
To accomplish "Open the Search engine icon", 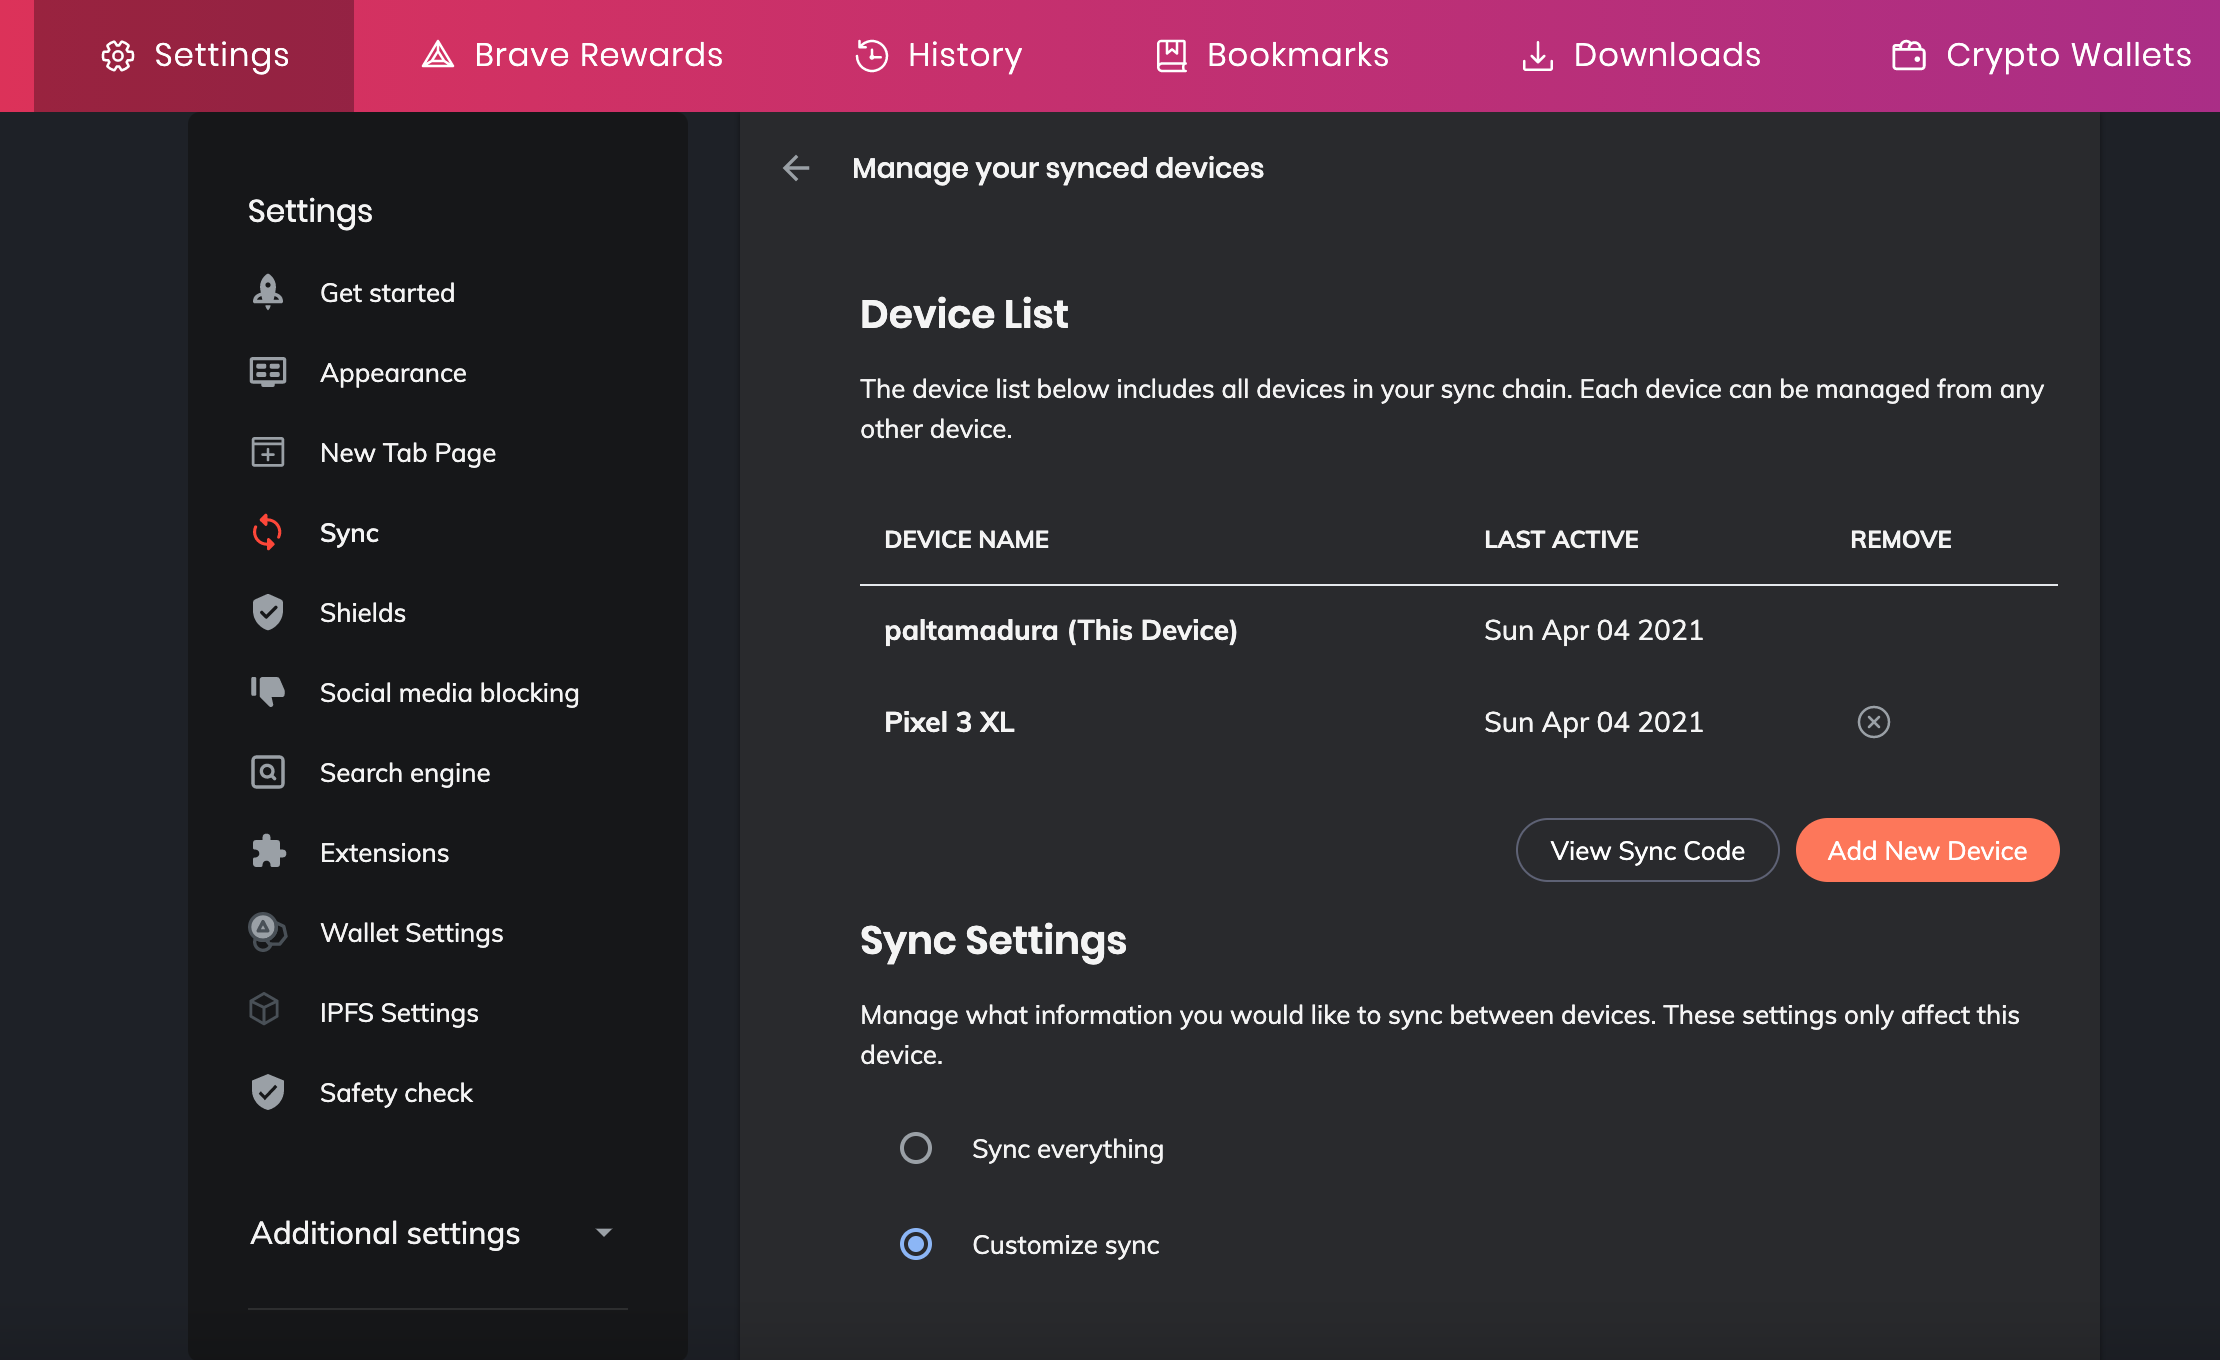I will [x=267, y=772].
